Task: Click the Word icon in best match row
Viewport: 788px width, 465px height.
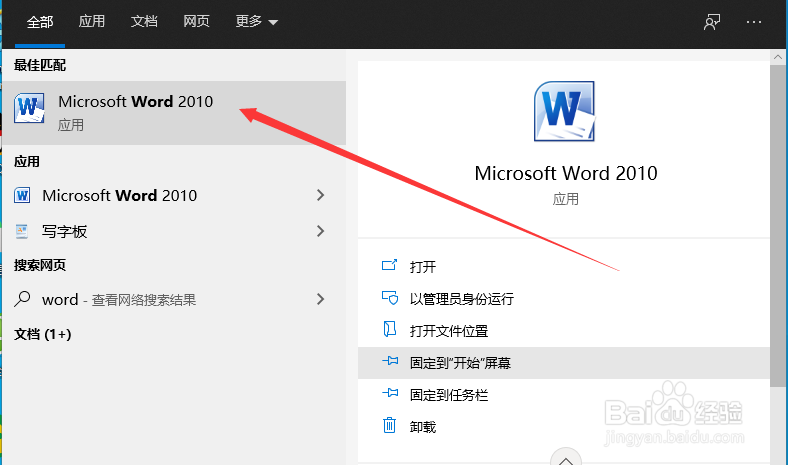Action: pyautogui.click(x=29, y=108)
